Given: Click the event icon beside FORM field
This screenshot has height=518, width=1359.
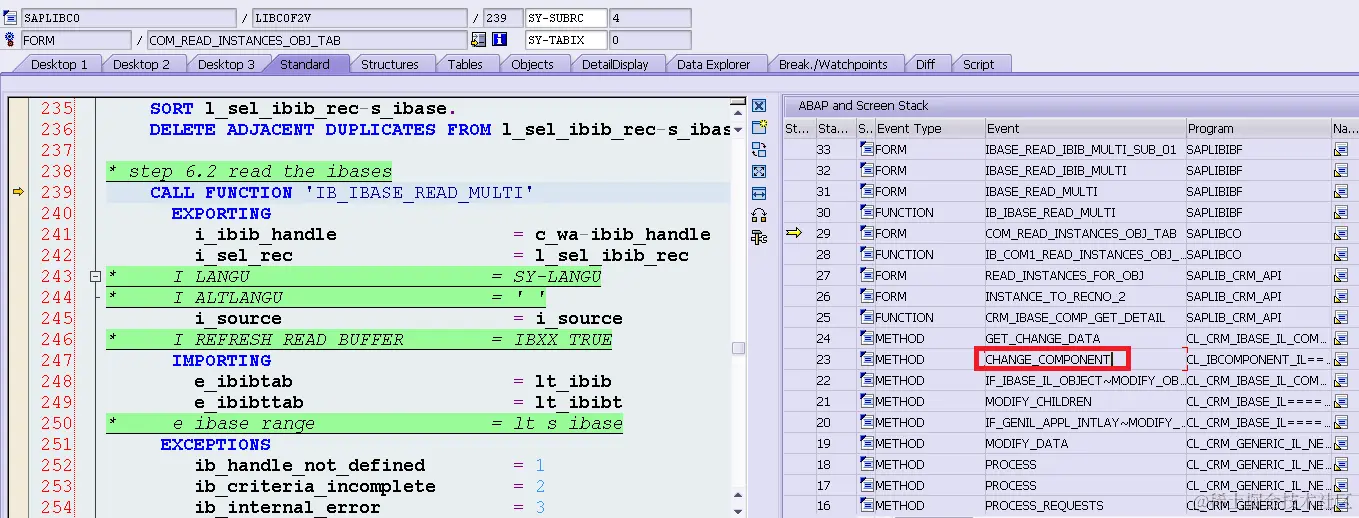Looking at the screenshot, I should (x=10, y=40).
